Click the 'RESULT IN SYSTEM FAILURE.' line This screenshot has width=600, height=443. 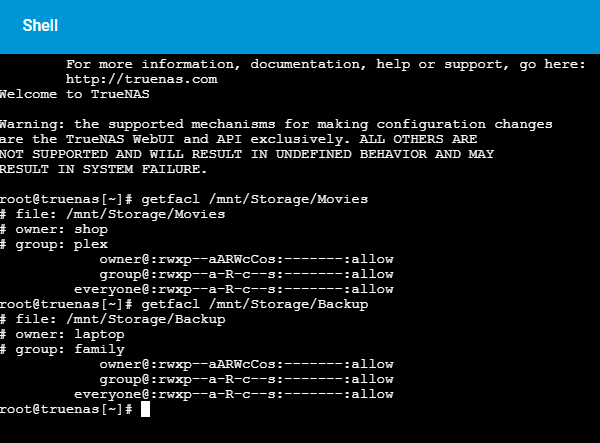click(103, 169)
